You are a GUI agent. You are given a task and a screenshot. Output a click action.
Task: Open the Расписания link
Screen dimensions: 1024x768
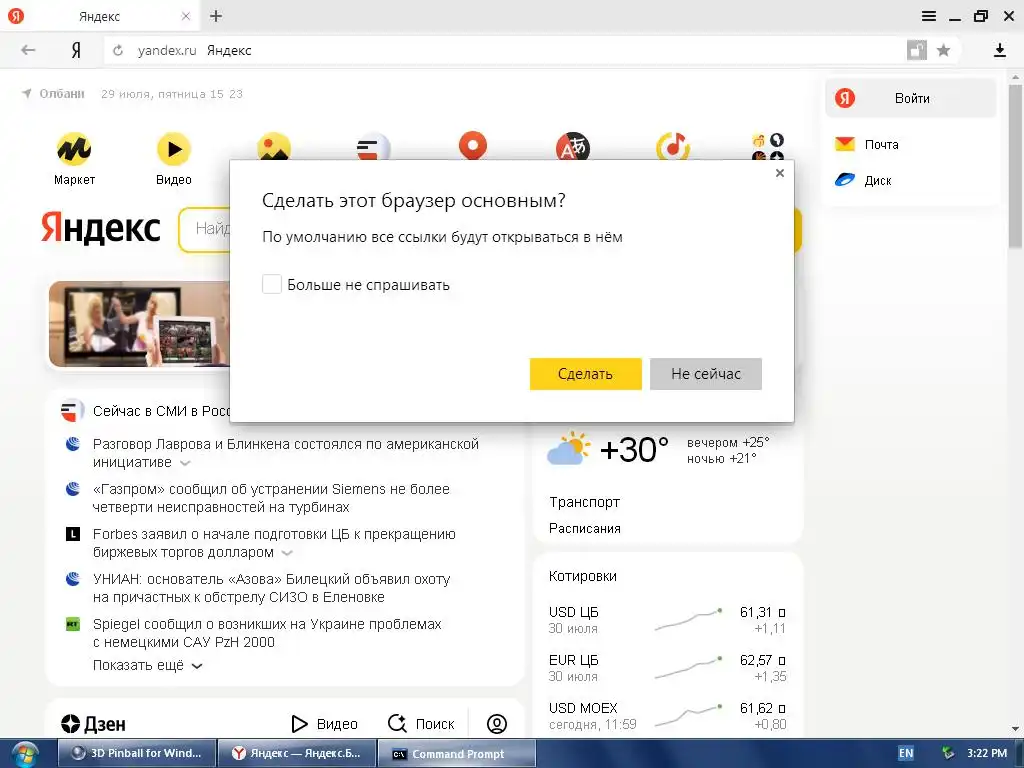584,528
